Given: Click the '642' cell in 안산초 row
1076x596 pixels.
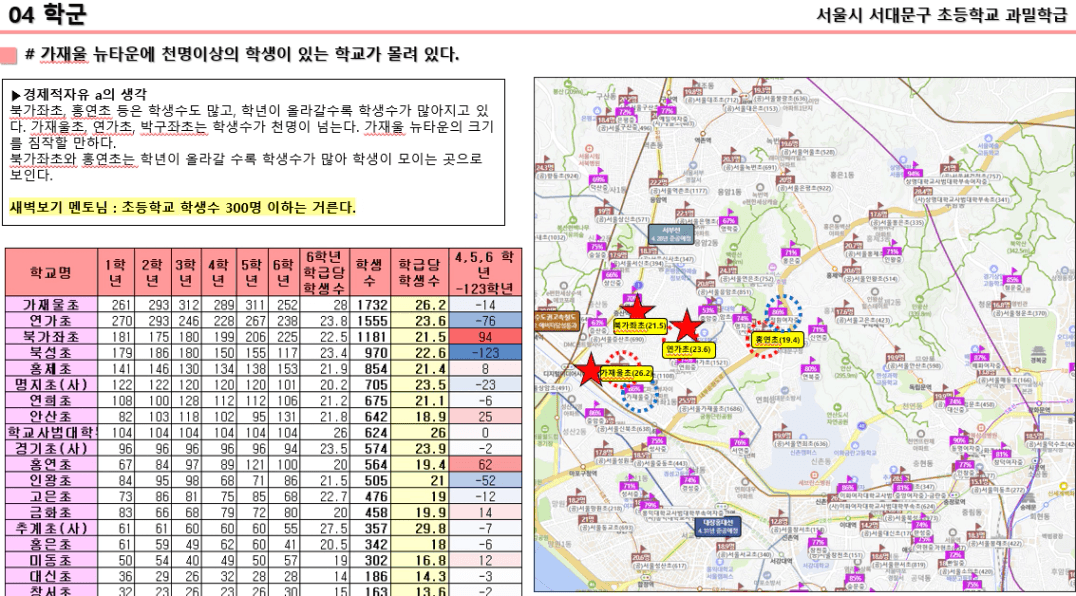Looking at the screenshot, I should coord(371,416).
